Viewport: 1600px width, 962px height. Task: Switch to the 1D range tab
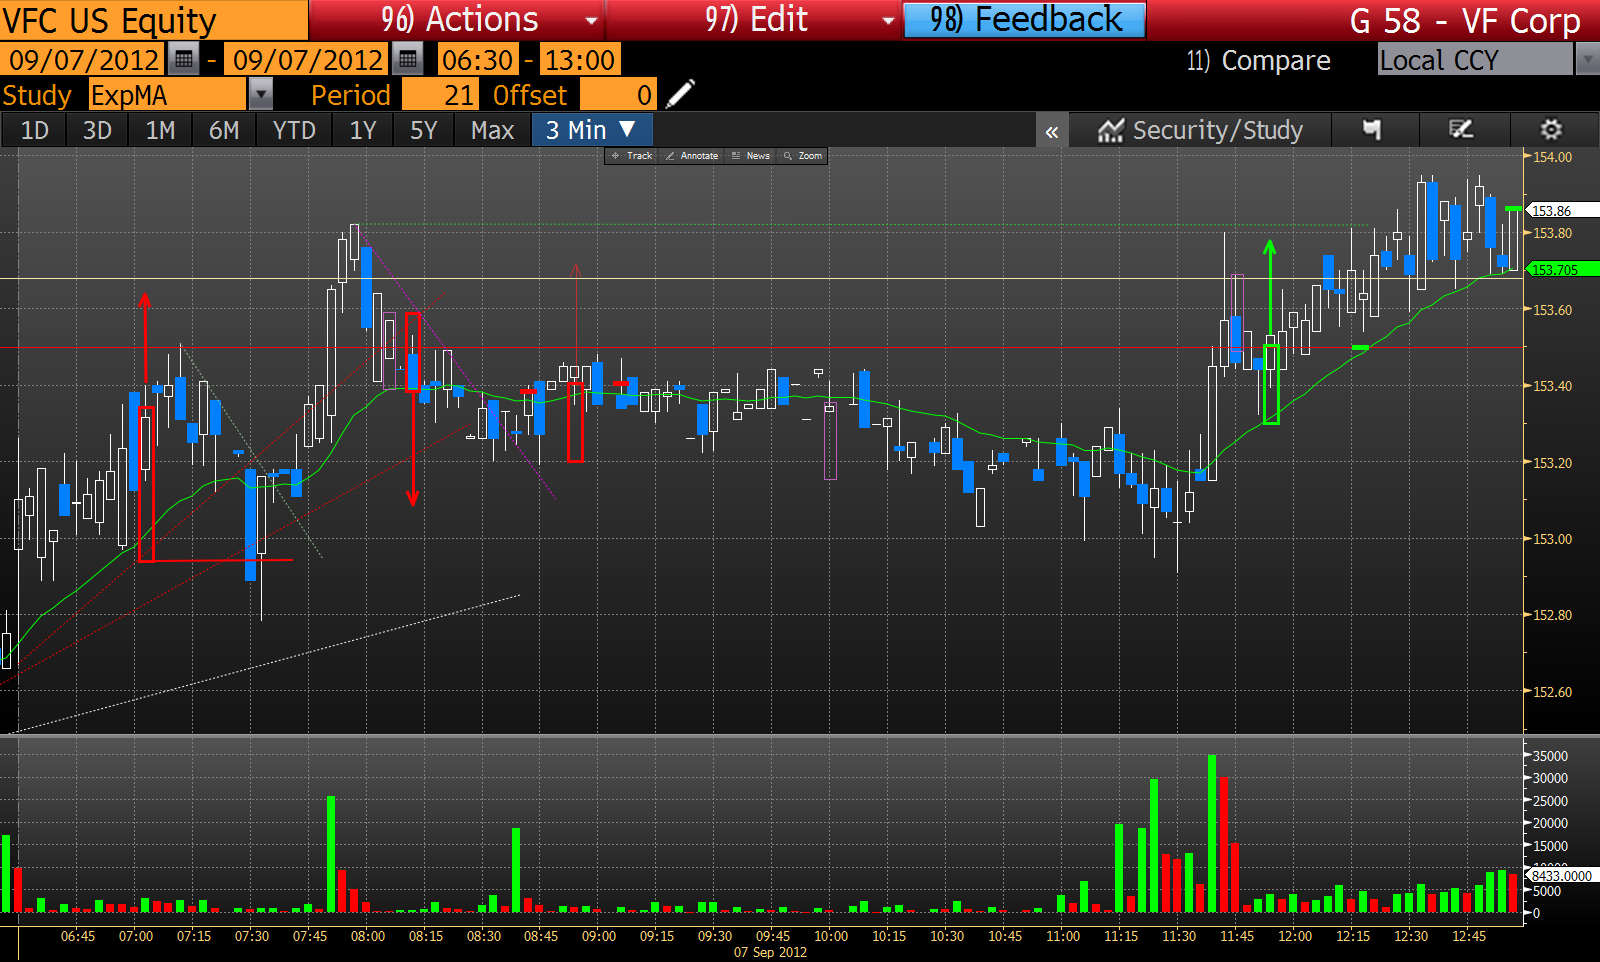coord(35,131)
